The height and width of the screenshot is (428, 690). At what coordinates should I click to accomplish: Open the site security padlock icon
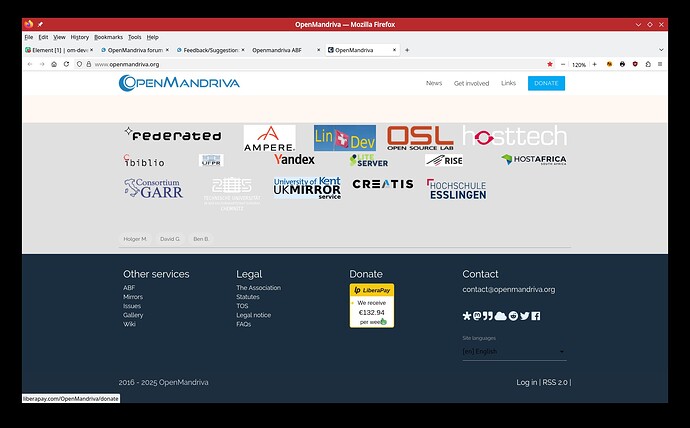click(x=88, y=64)
